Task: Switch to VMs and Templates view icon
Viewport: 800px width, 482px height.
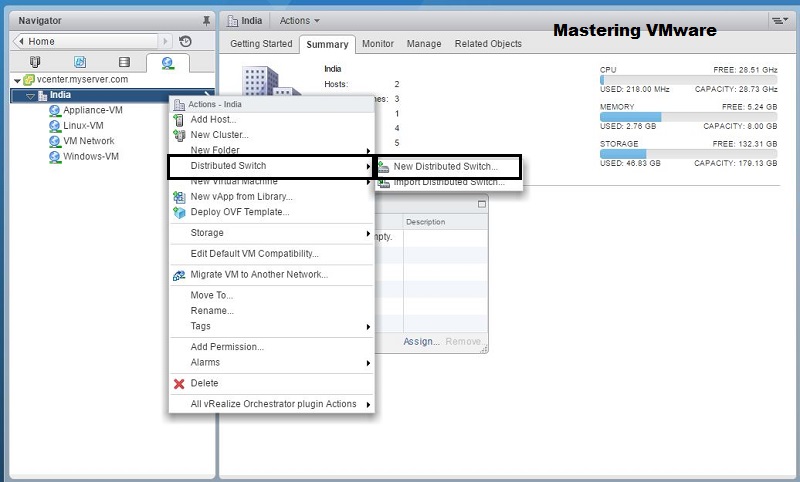Action: 80,62
